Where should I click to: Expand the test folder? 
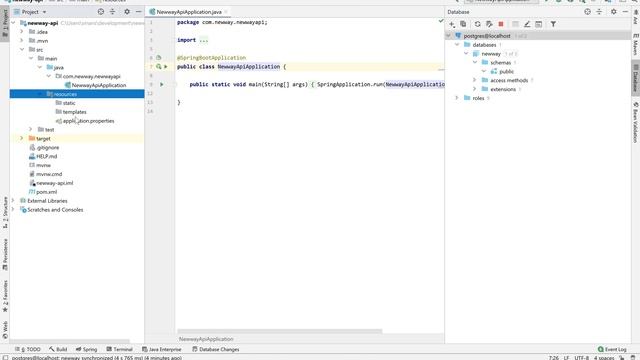click(x=31, y=129)
